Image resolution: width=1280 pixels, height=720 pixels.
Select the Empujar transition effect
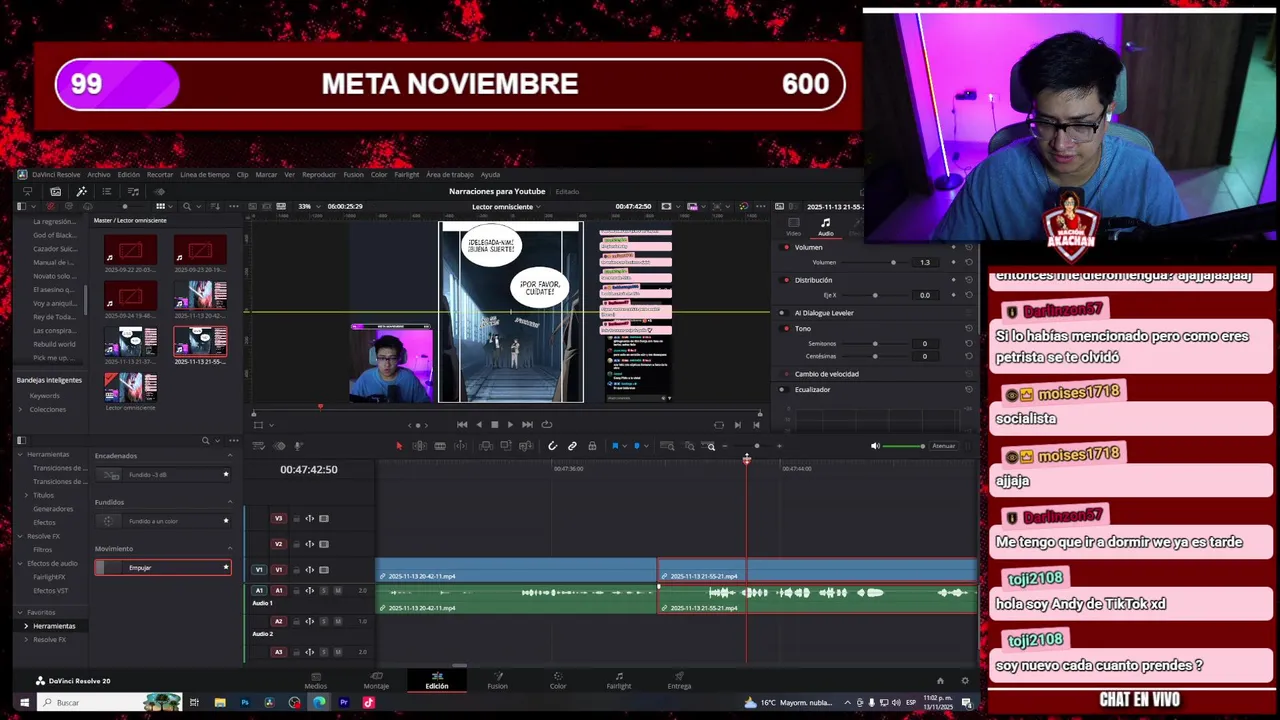pyautogui.click(x=163, y=568)
